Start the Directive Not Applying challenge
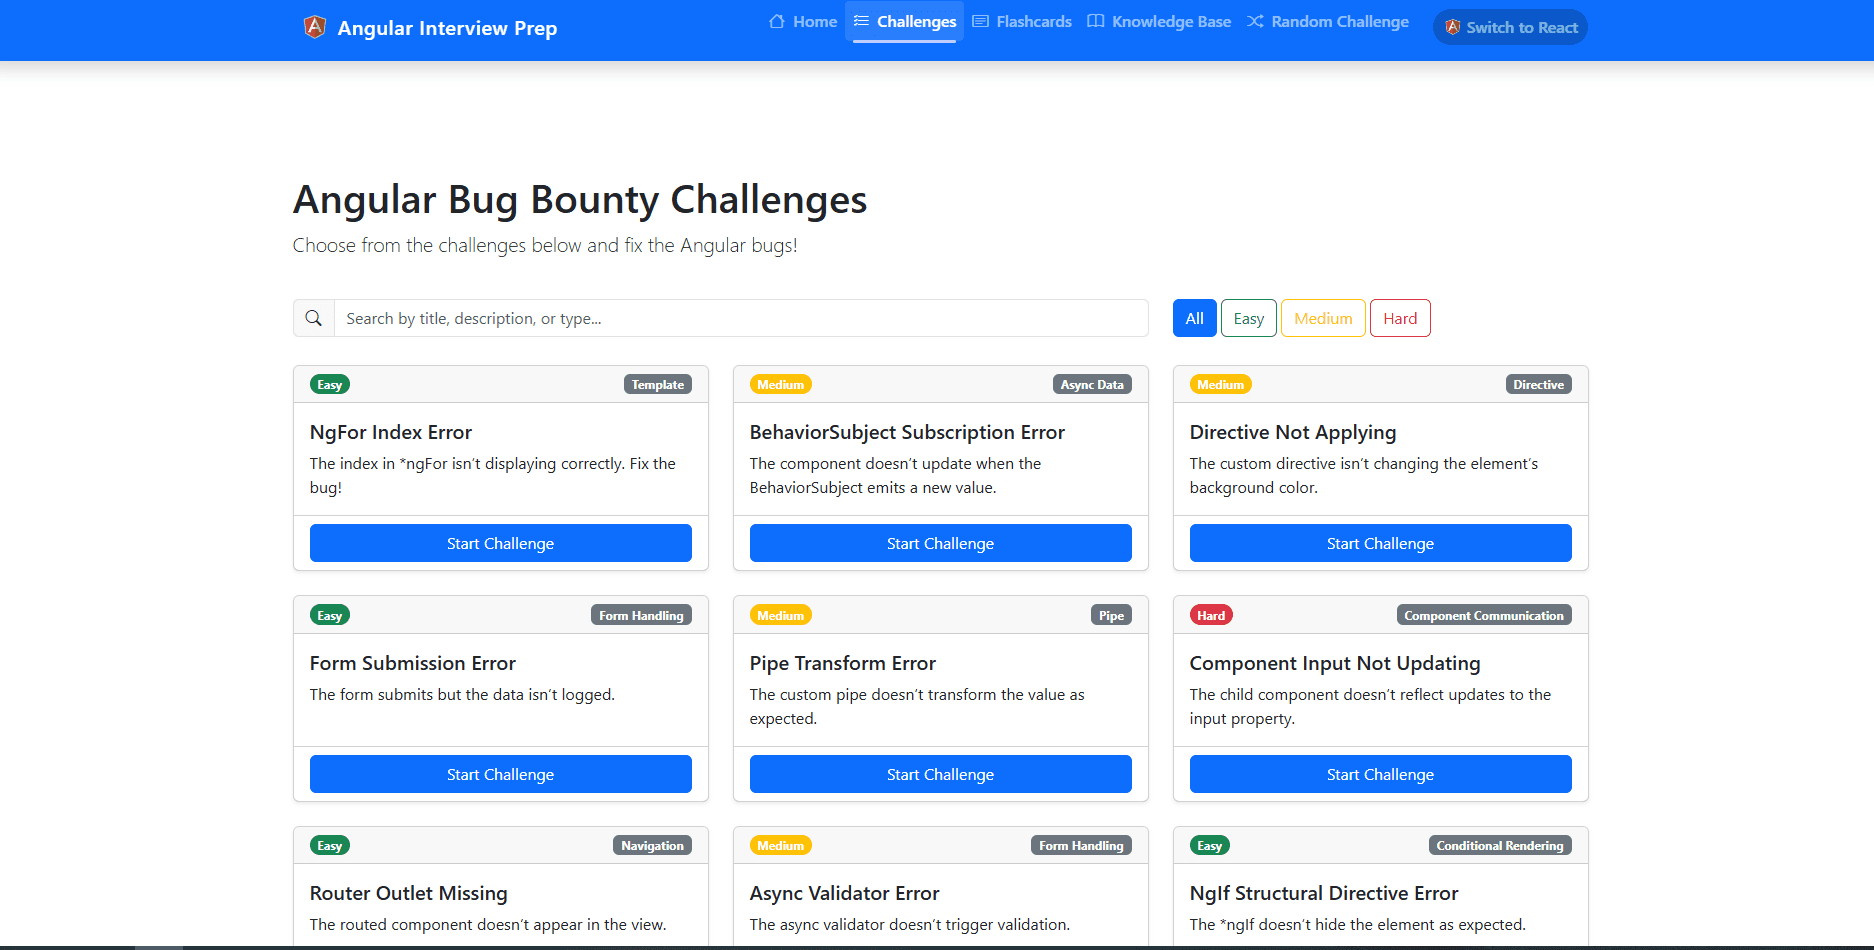 tap(1381, 543)
